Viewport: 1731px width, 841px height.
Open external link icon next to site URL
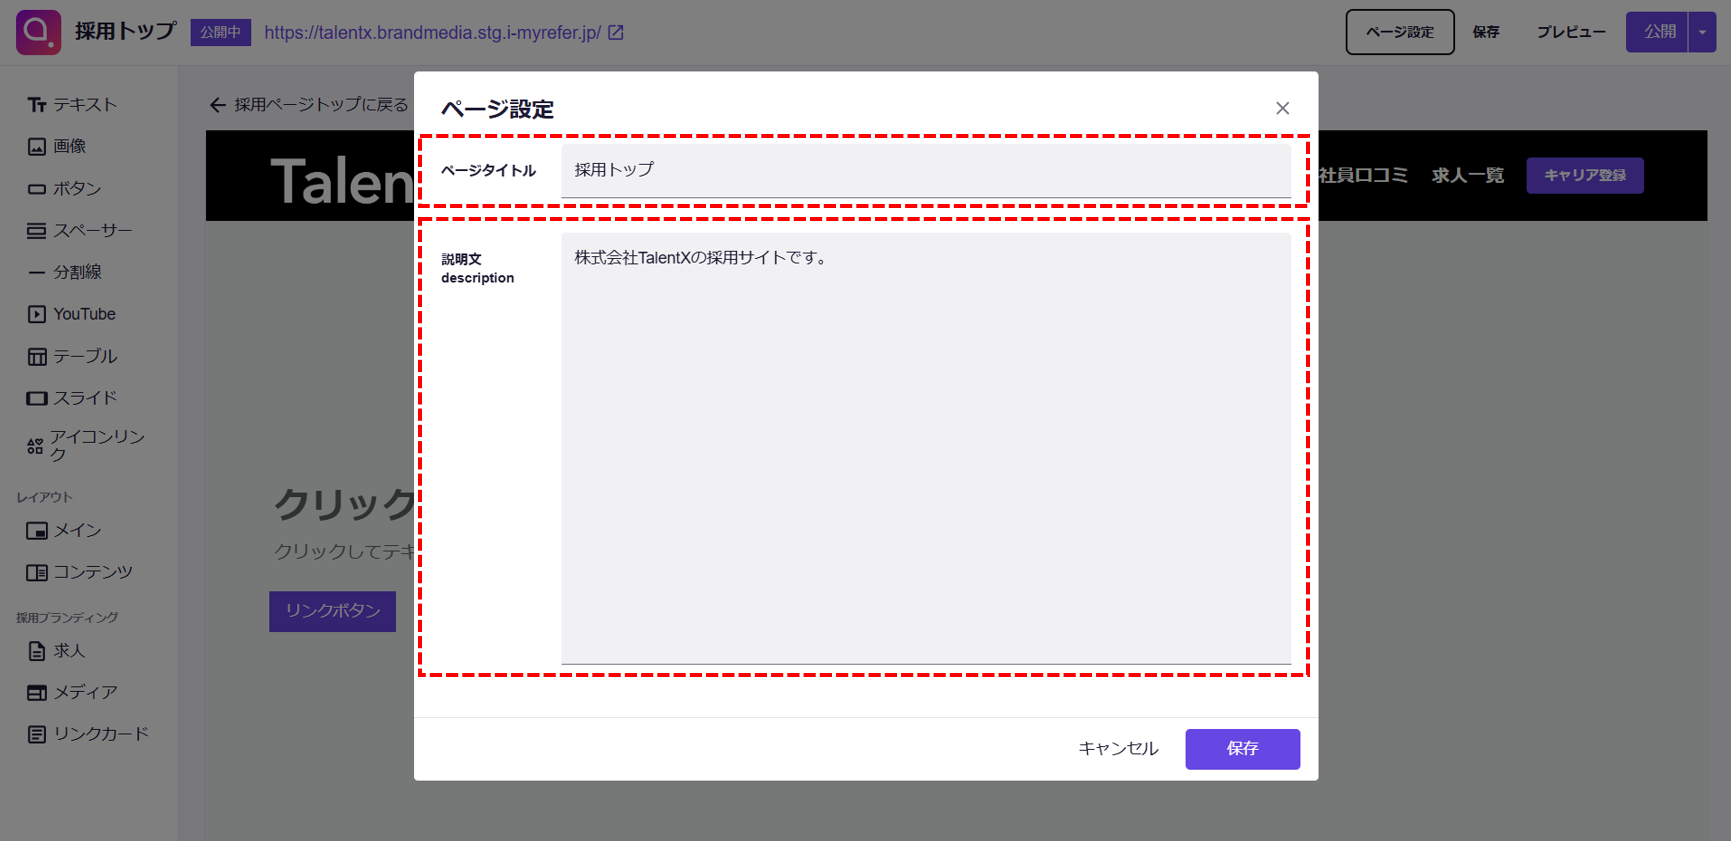(616, 33)
